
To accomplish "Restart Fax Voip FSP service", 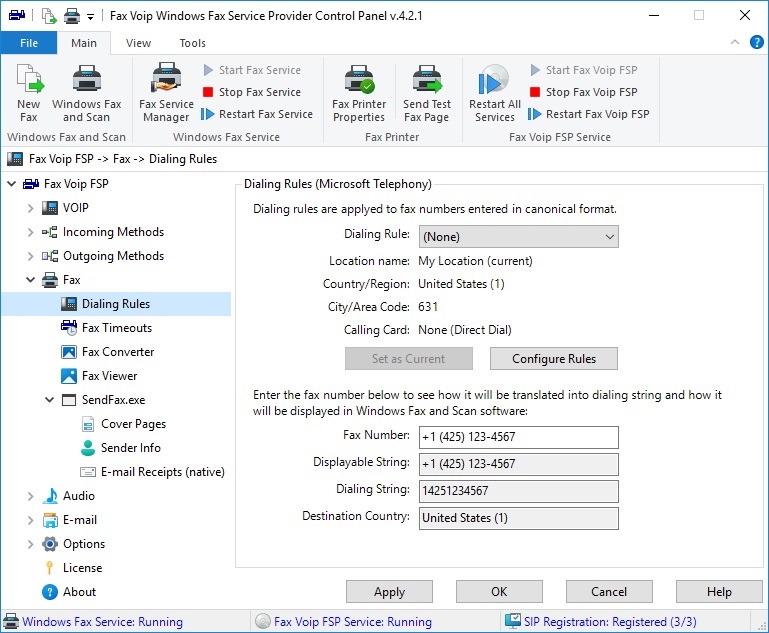I will coord(589,114).
